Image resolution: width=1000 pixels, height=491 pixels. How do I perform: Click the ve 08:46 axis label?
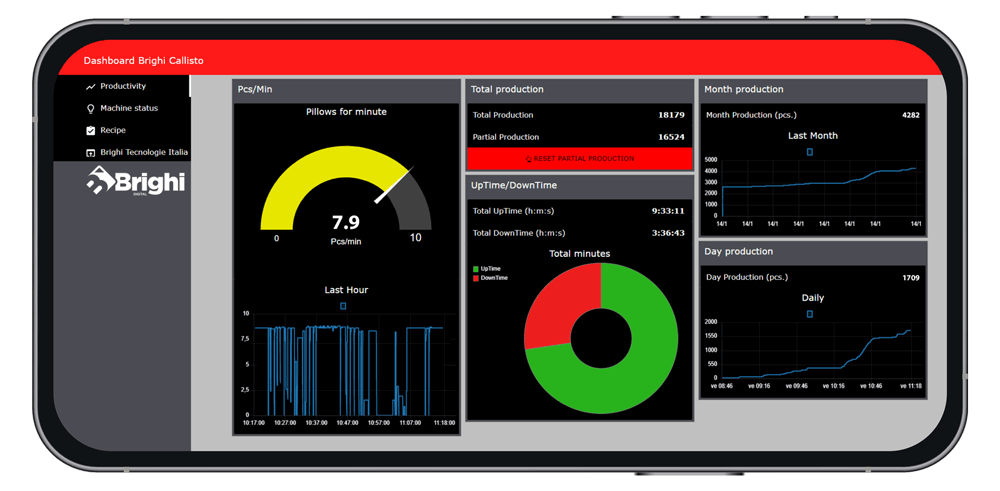[723, 386]
